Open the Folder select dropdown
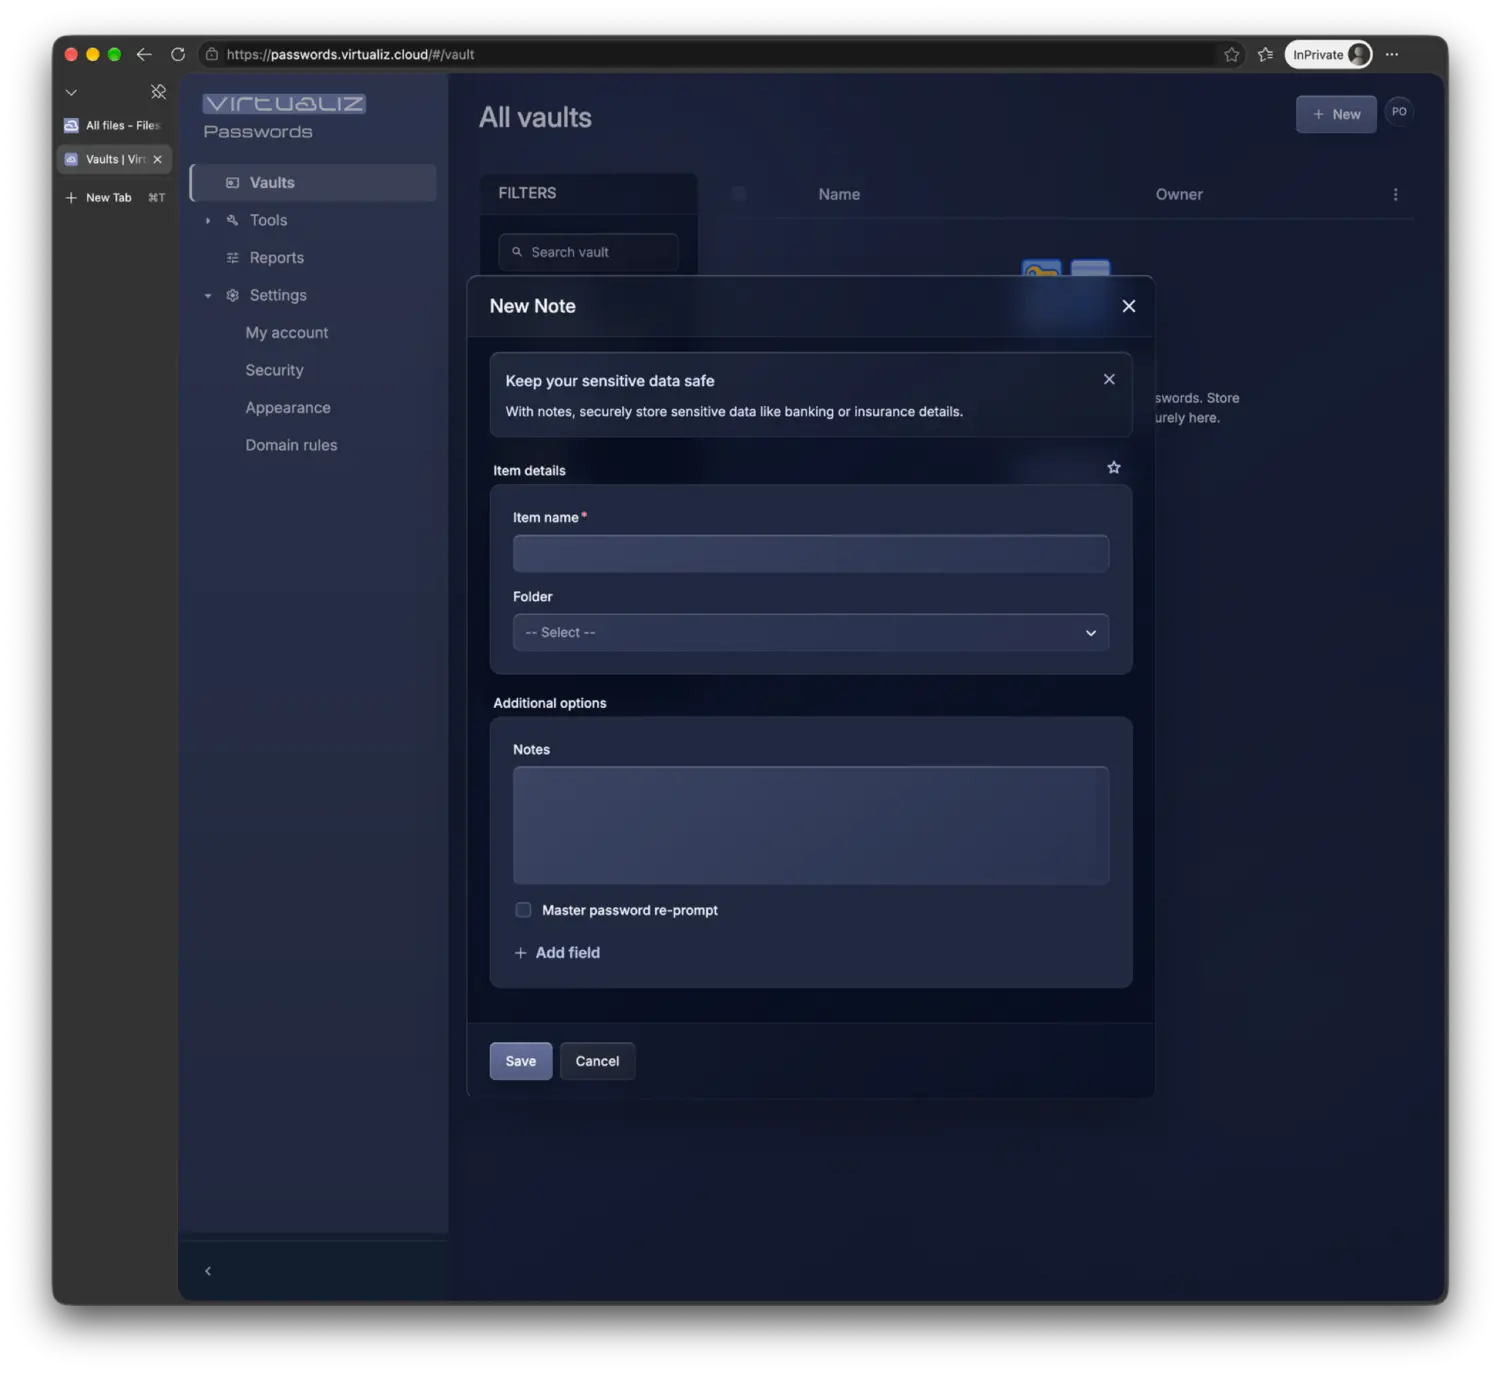1500x1374 pixels. [x=810, y=632]
